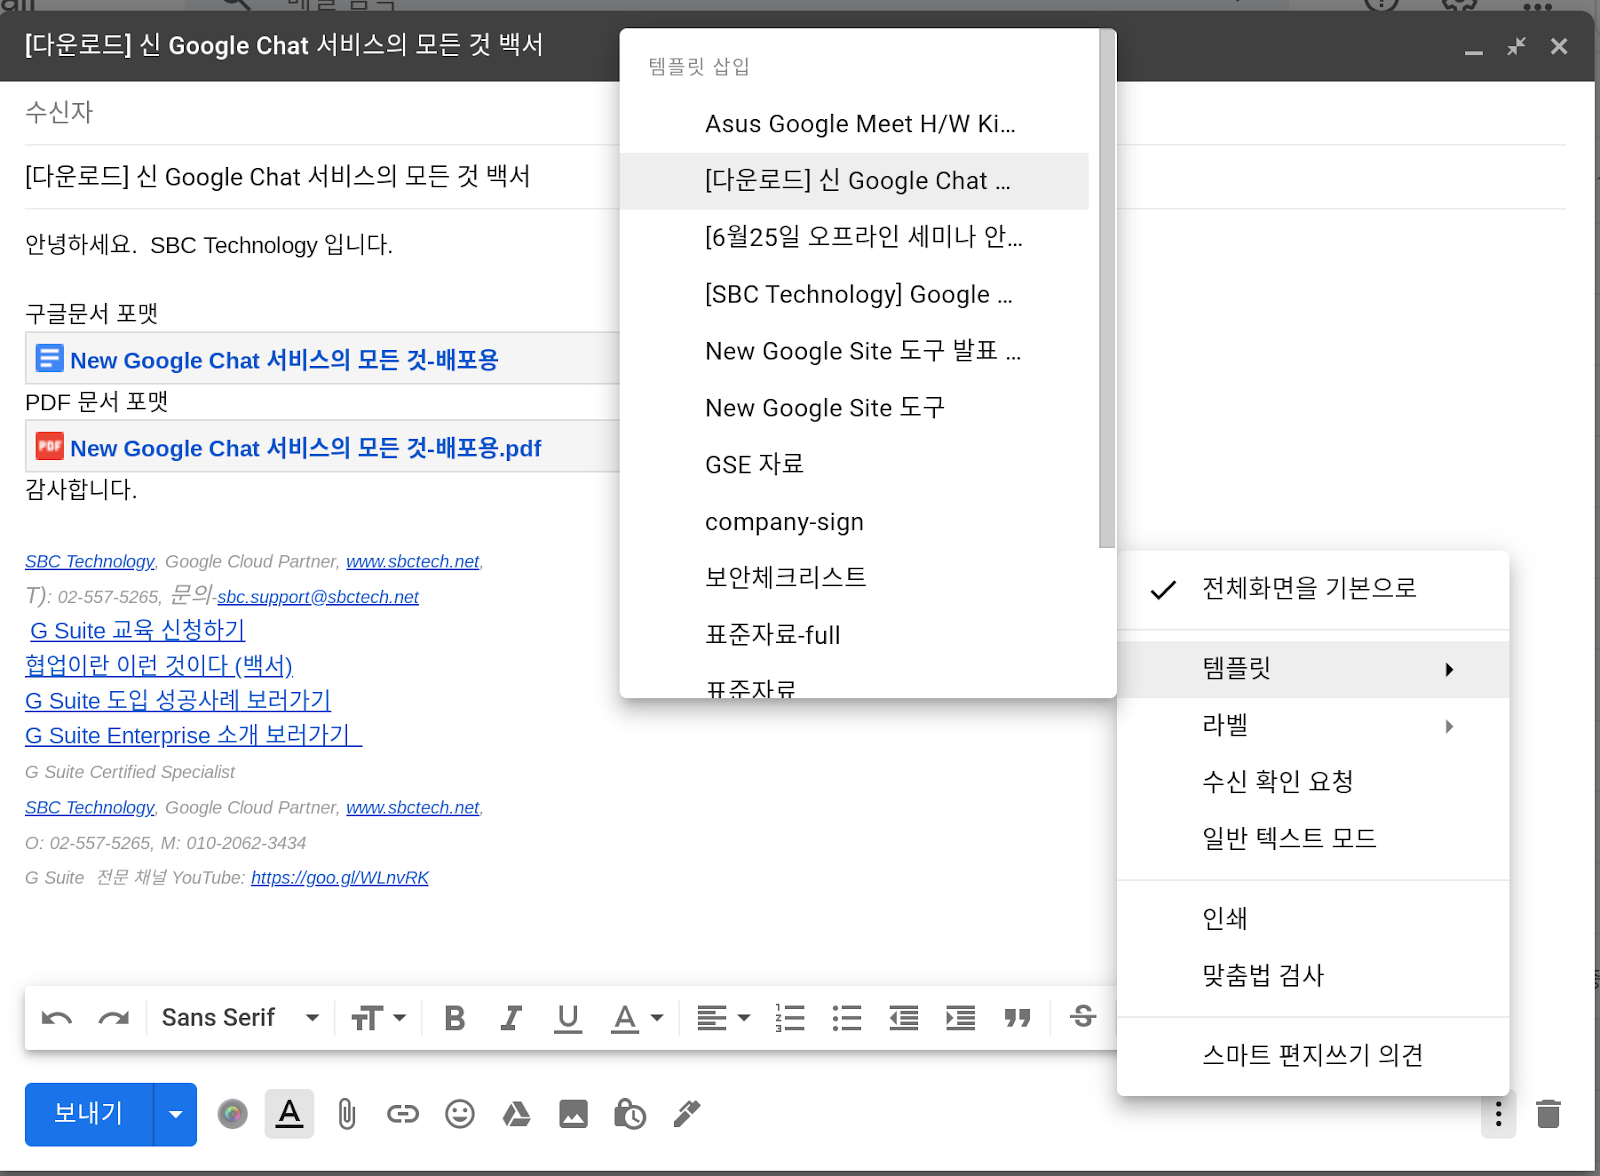Insert a bulleted list
The image size is (1600, 1176).
click(x=847, y=1018)
